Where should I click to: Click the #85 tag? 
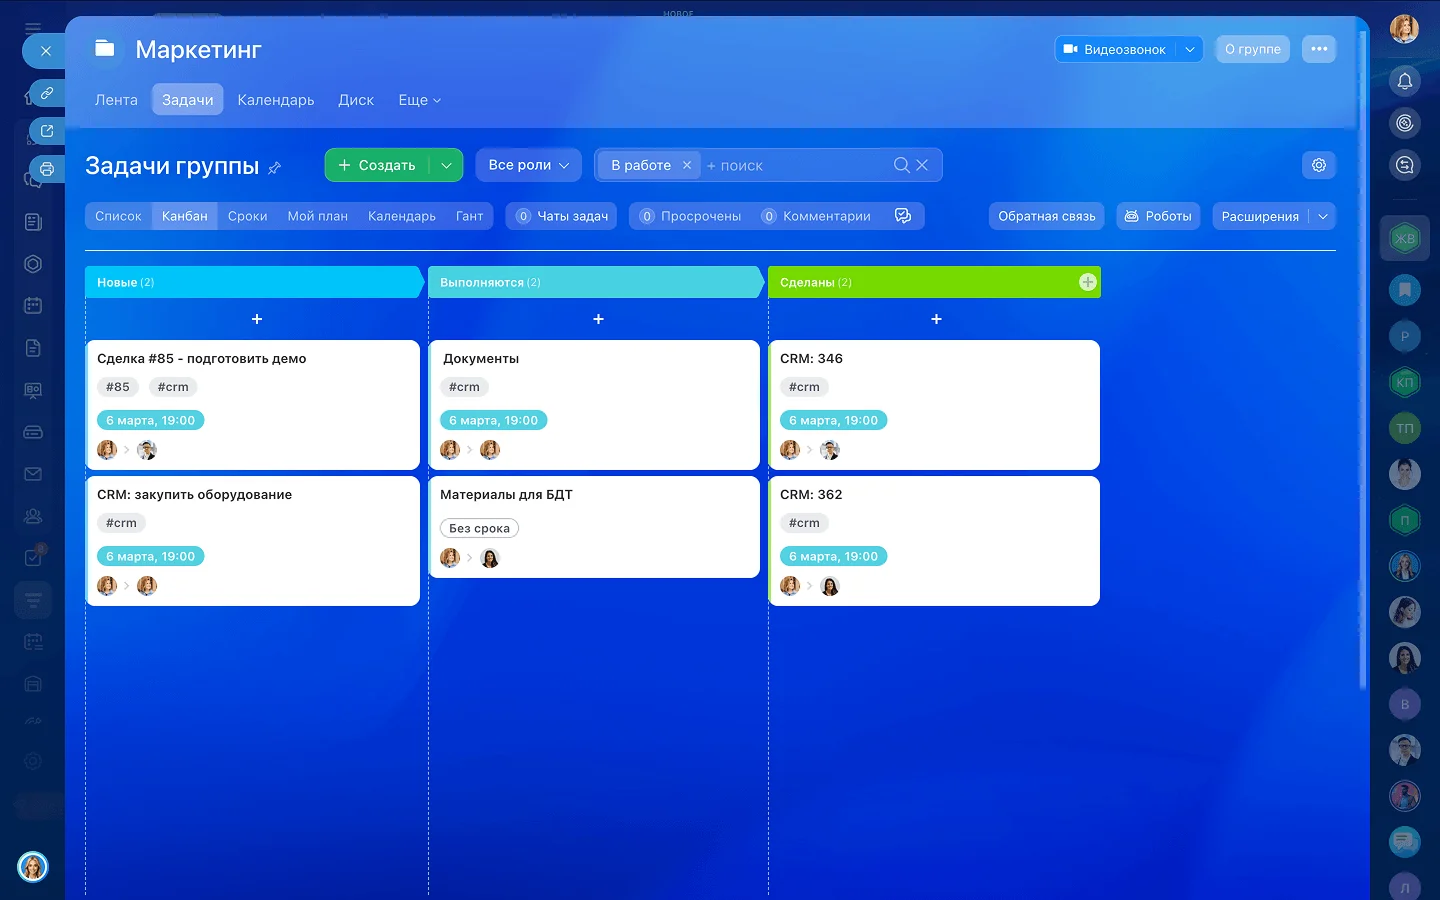coord(118,387)
